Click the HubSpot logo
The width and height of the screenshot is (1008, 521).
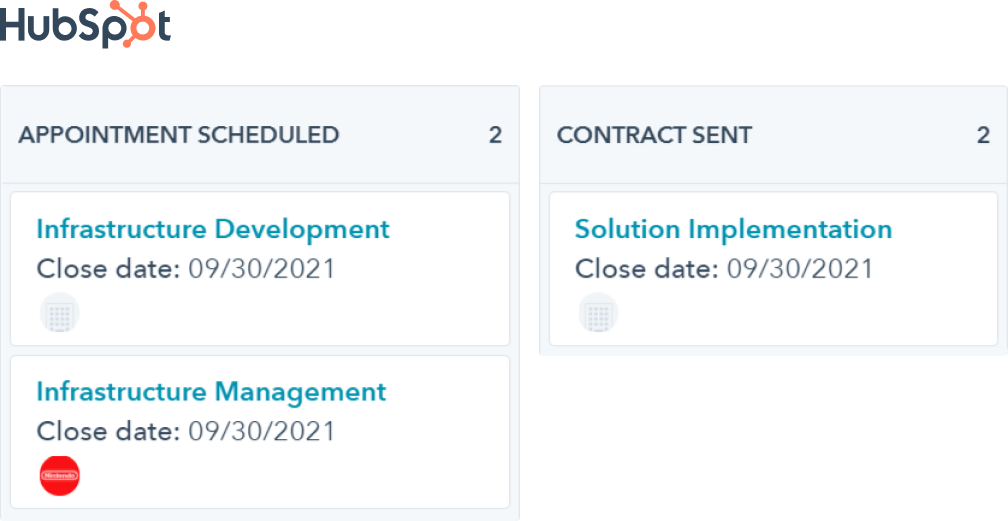click(x=86, y=24)
